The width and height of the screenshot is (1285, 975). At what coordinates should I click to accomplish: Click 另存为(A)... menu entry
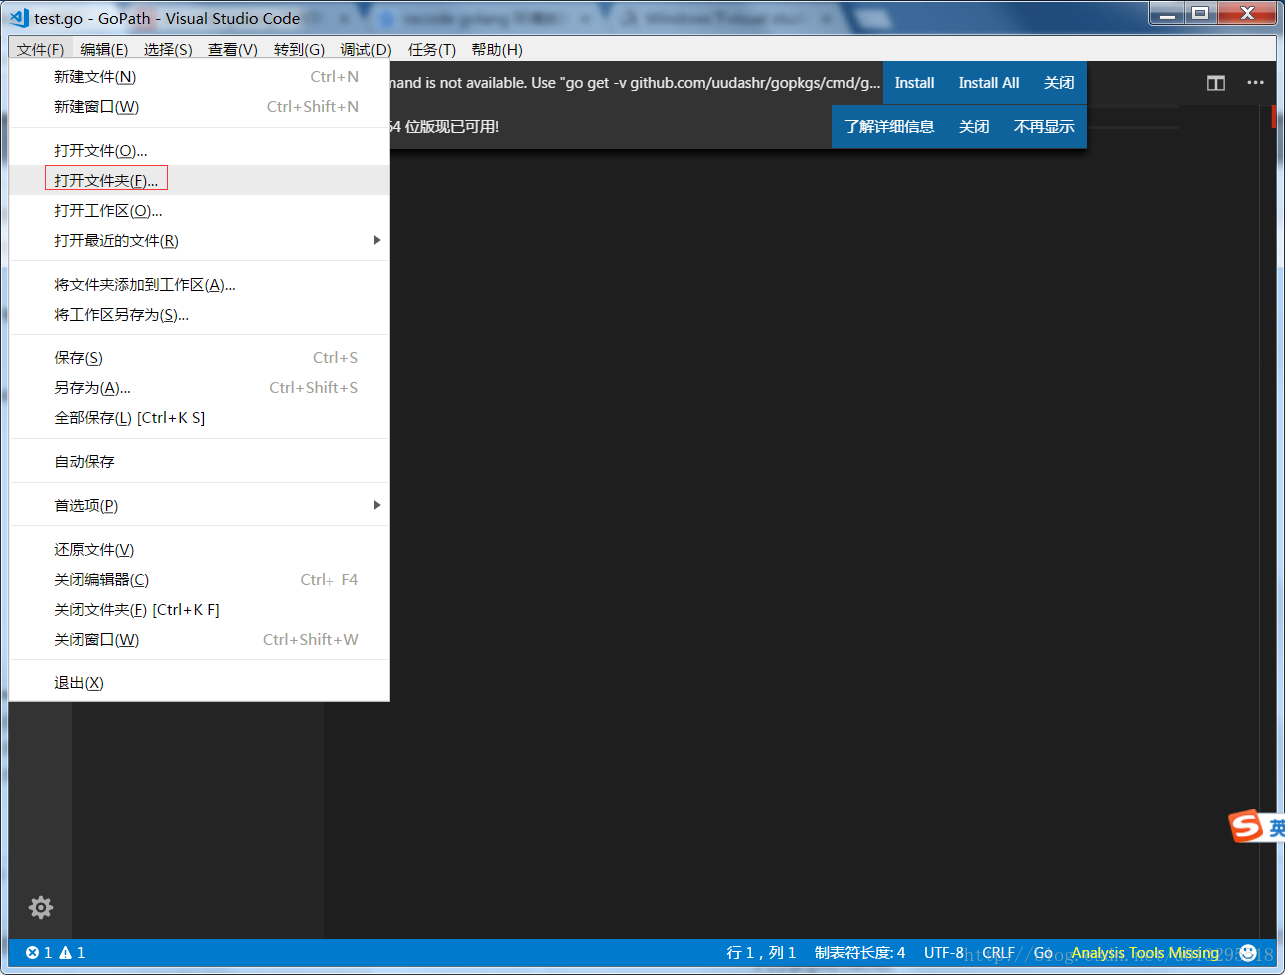tap(199, 388)
